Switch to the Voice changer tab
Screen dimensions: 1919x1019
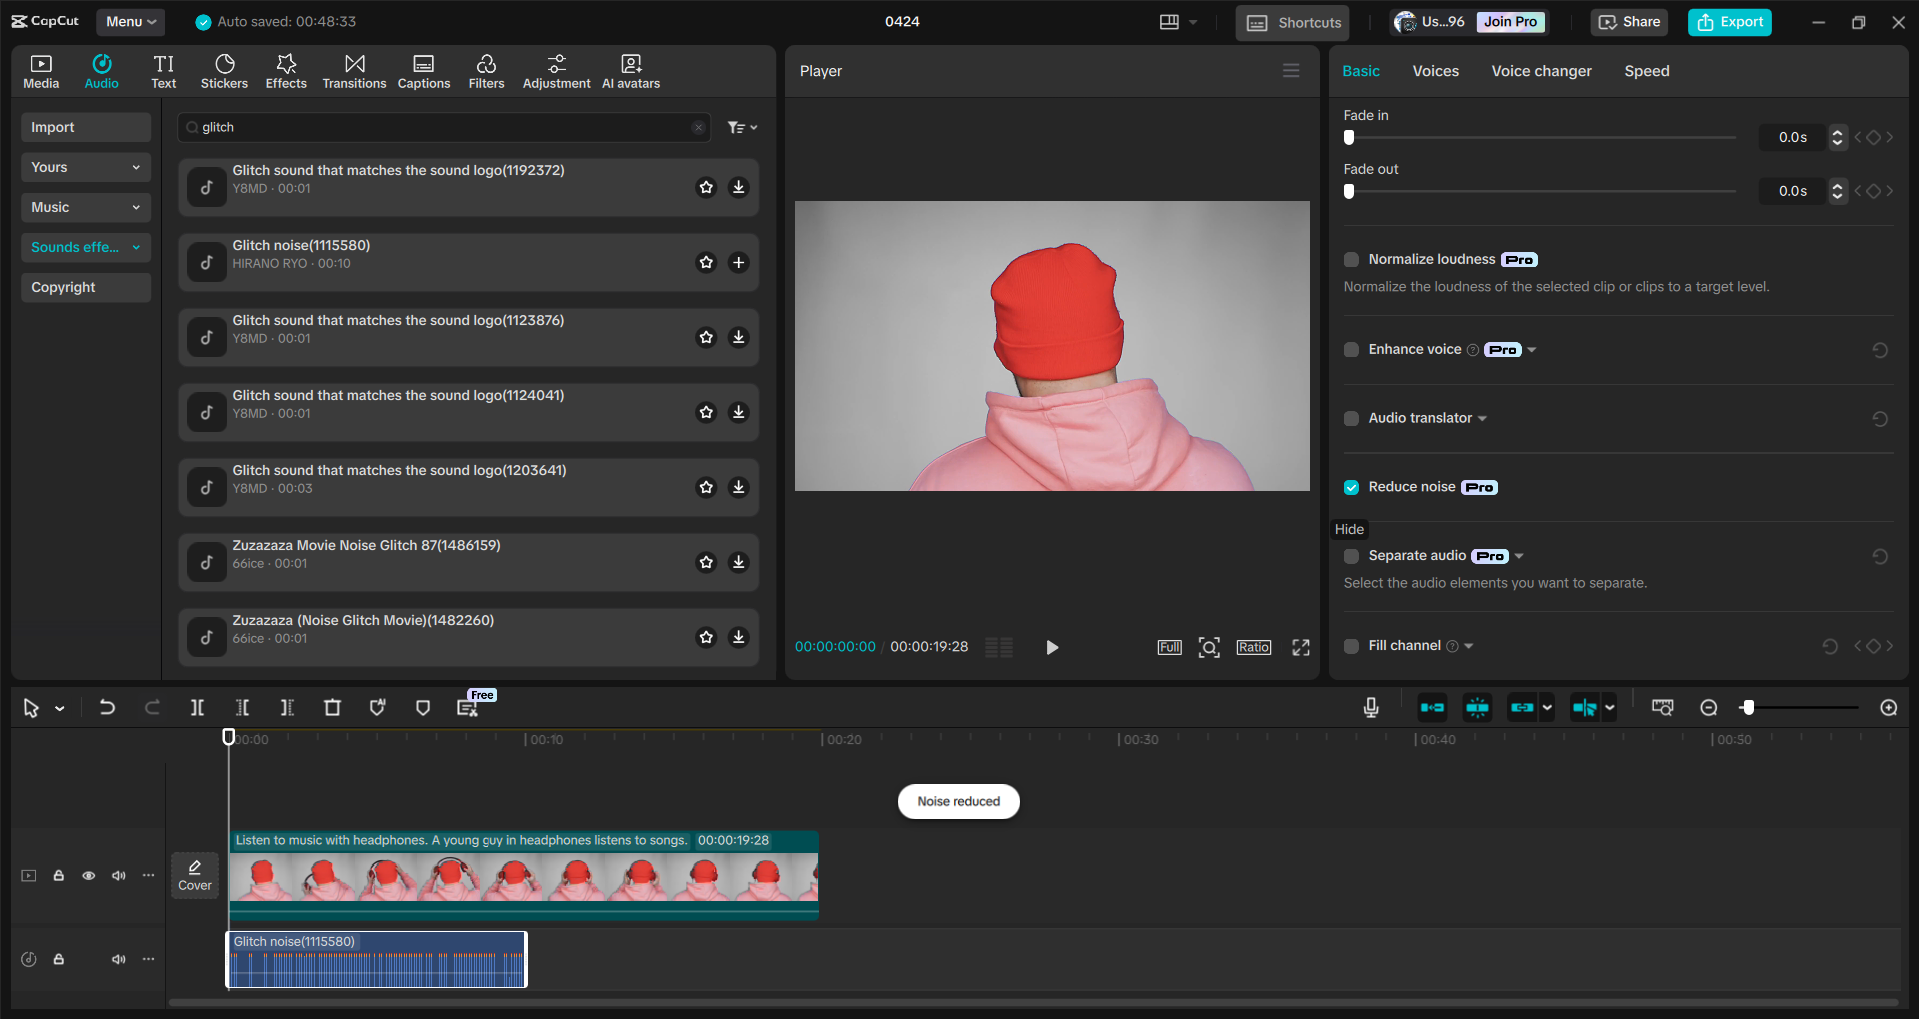click(1540, 70)
